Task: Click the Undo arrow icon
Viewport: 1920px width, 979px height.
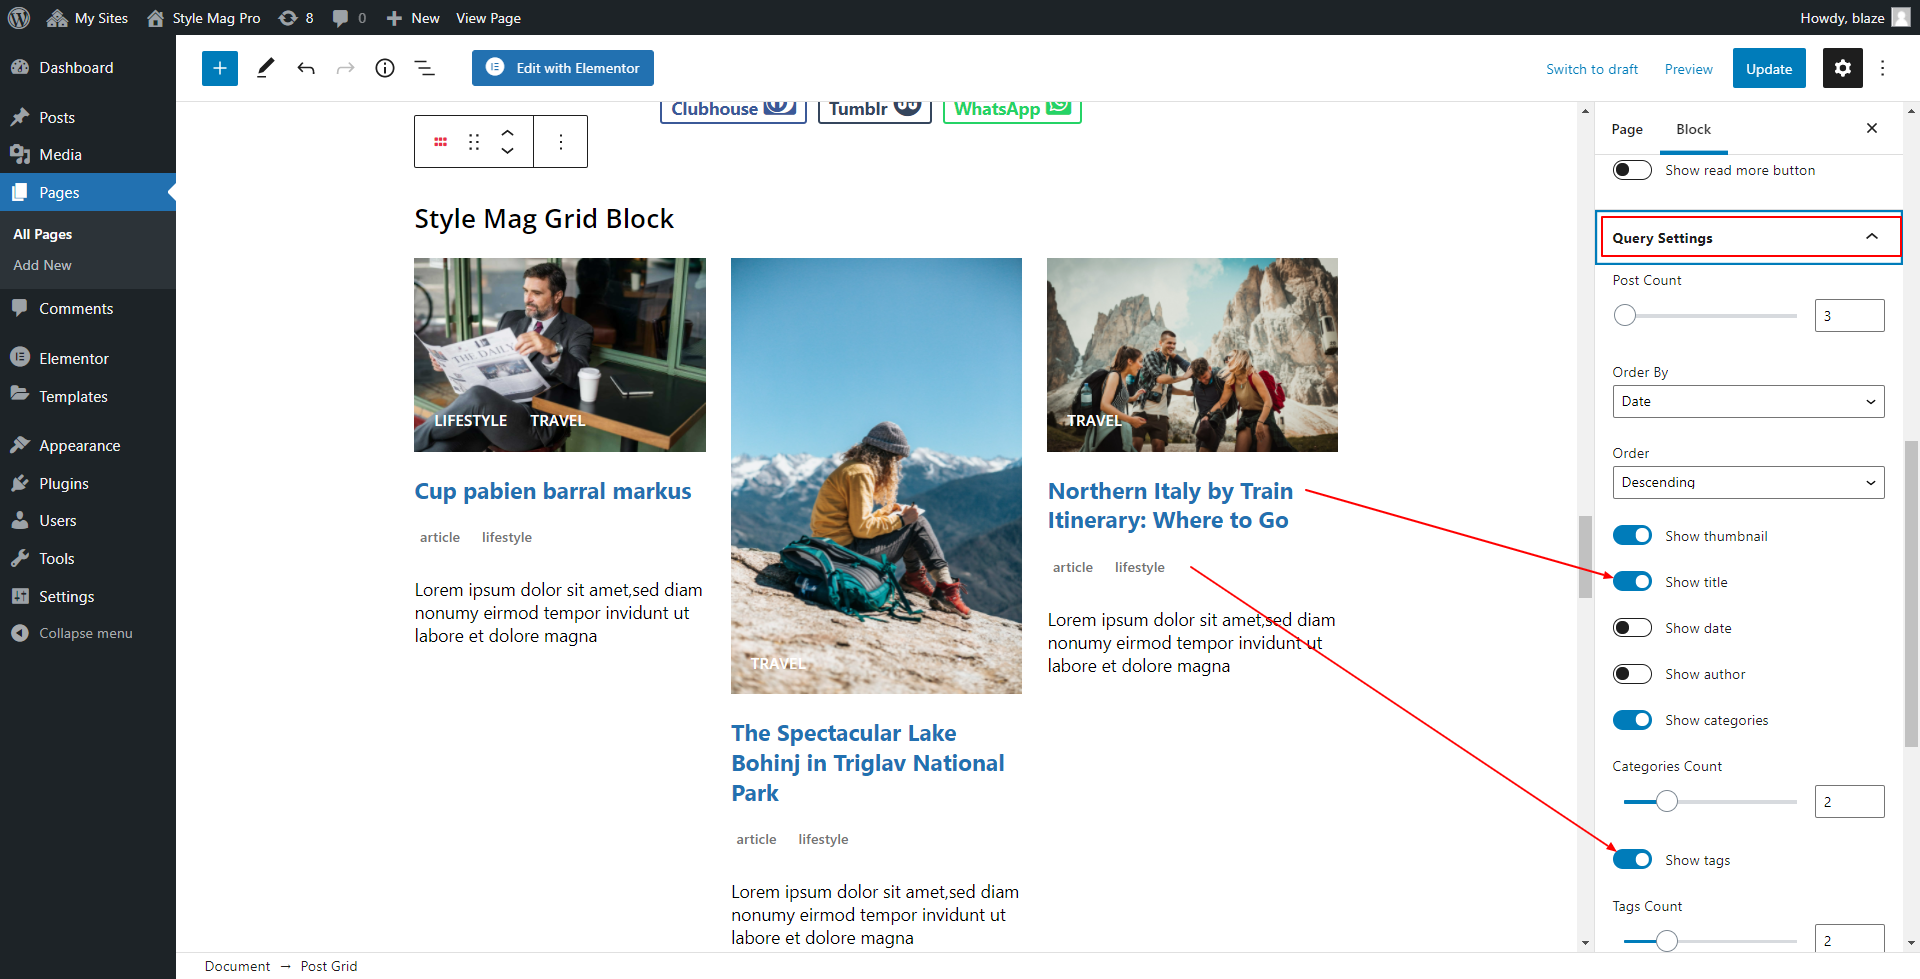Action: point(306,68)
